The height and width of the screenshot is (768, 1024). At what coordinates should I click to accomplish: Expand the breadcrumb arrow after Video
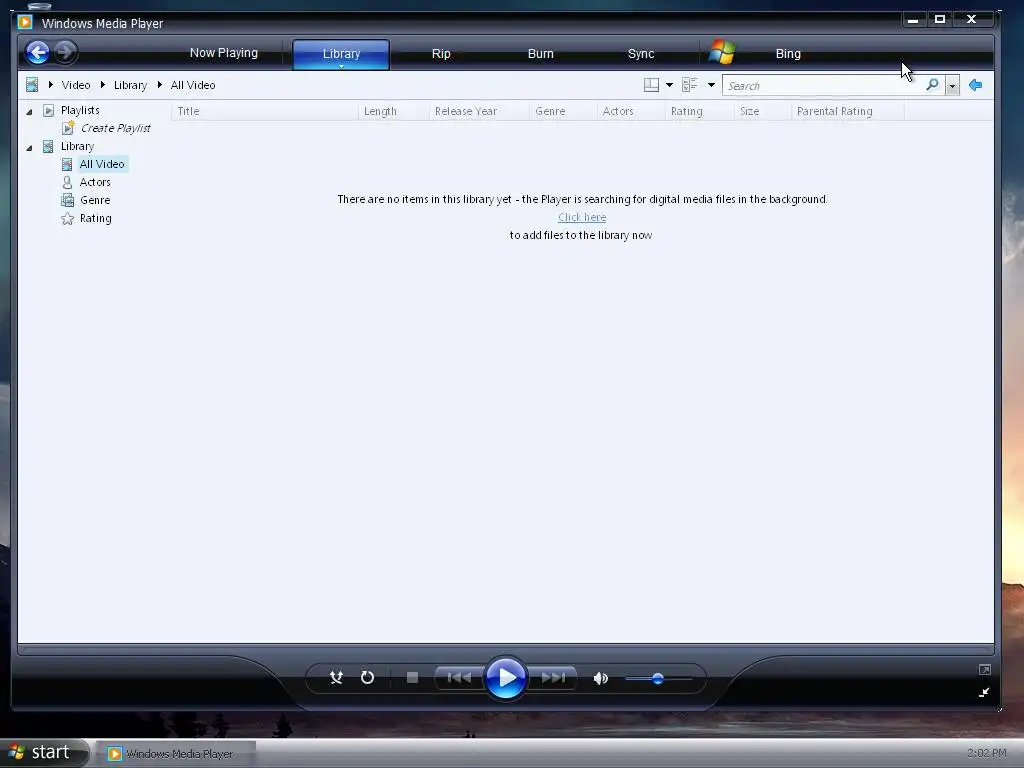coord(103,85)
